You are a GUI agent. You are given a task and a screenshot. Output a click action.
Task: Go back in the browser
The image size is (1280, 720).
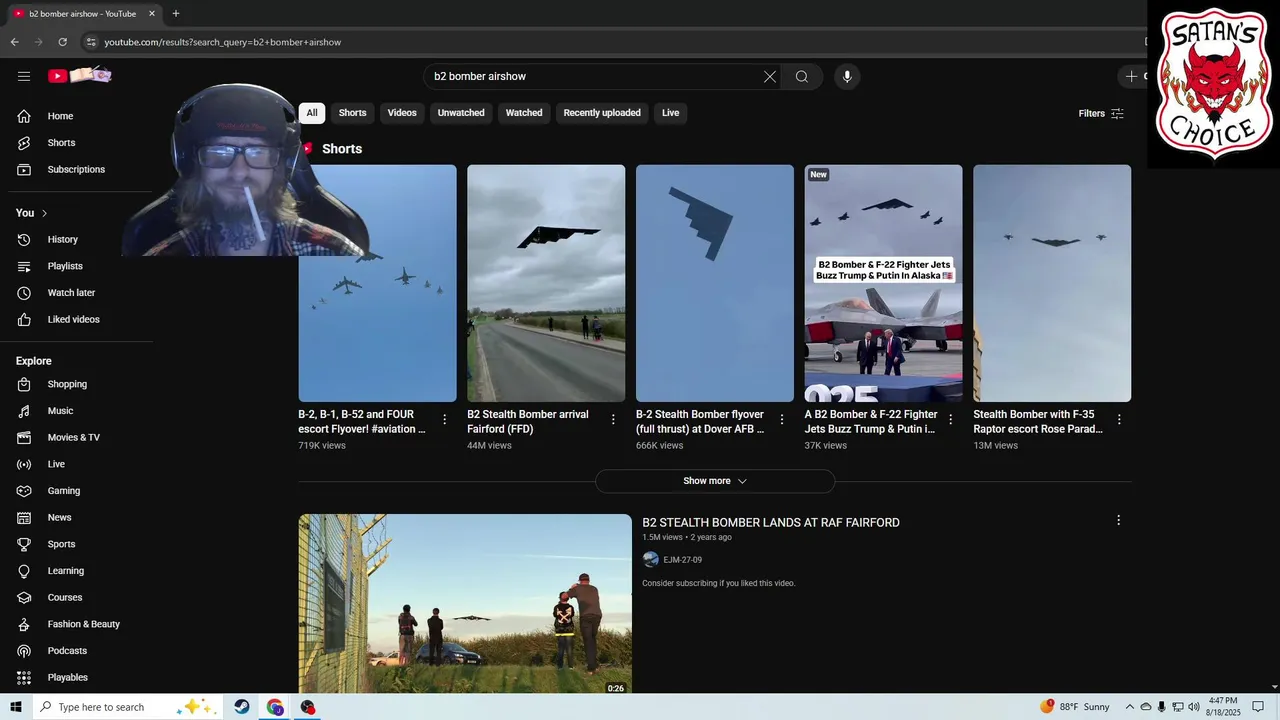coord(14,42)
